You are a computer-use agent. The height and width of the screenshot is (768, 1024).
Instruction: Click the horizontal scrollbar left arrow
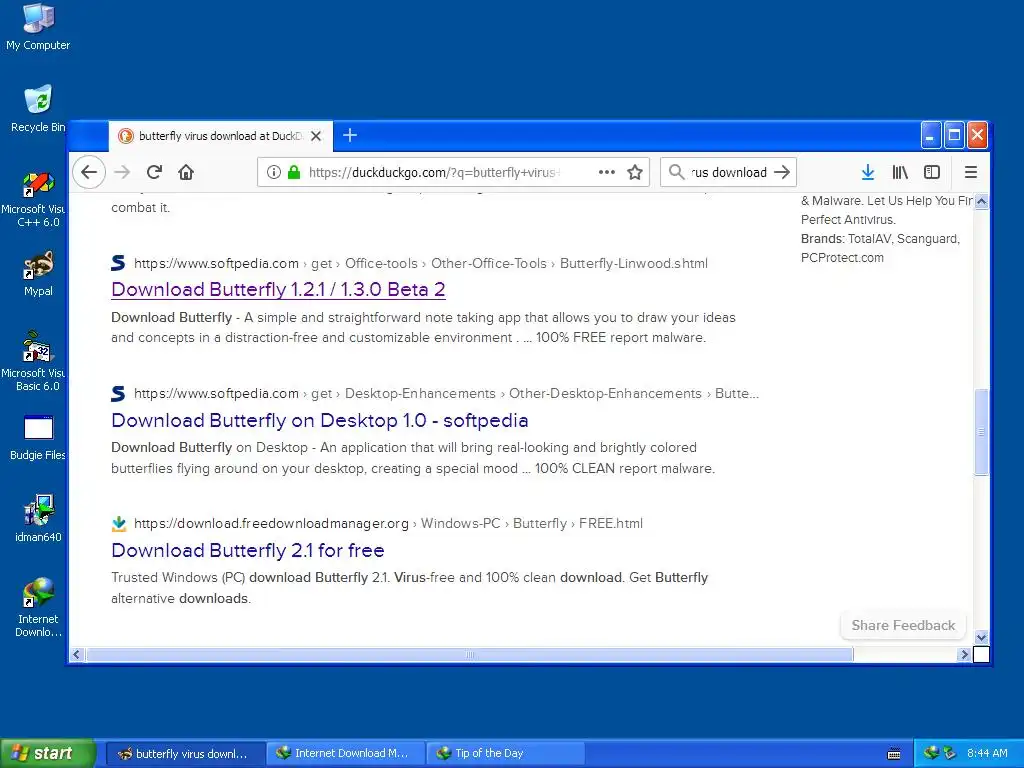(x=76, y=654)
